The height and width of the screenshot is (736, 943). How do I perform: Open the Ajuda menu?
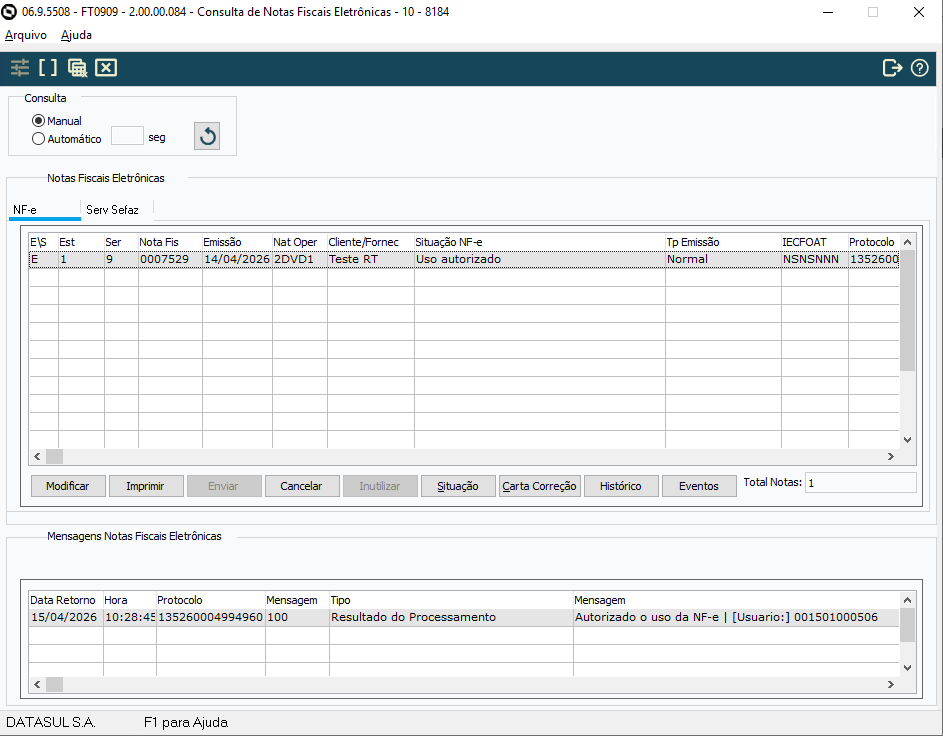(x=76, y=35)
